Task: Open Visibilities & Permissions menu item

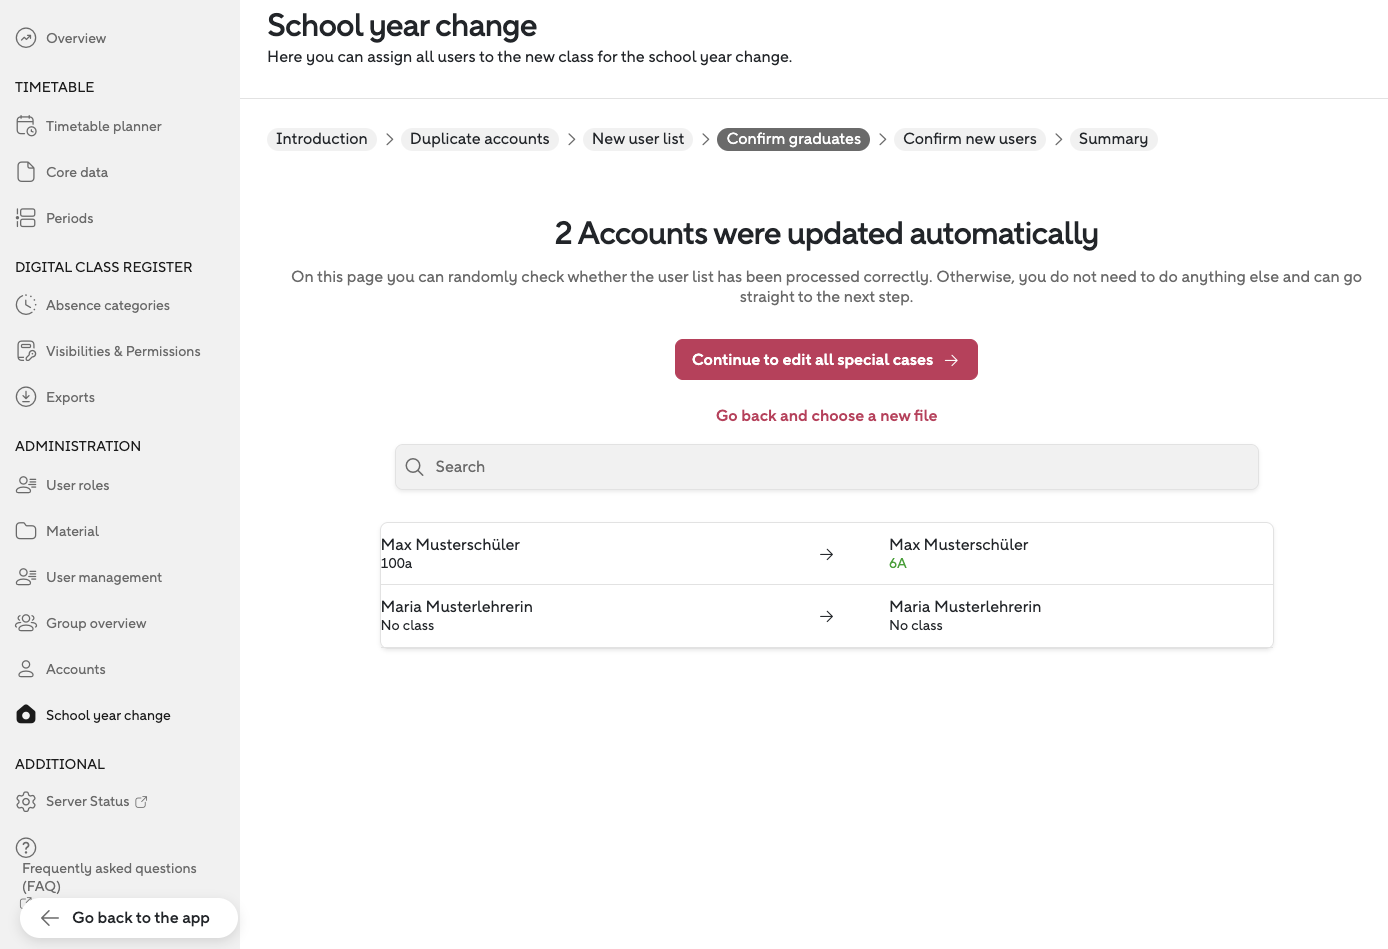Action: pyautogui.click(x=123, y=351)
